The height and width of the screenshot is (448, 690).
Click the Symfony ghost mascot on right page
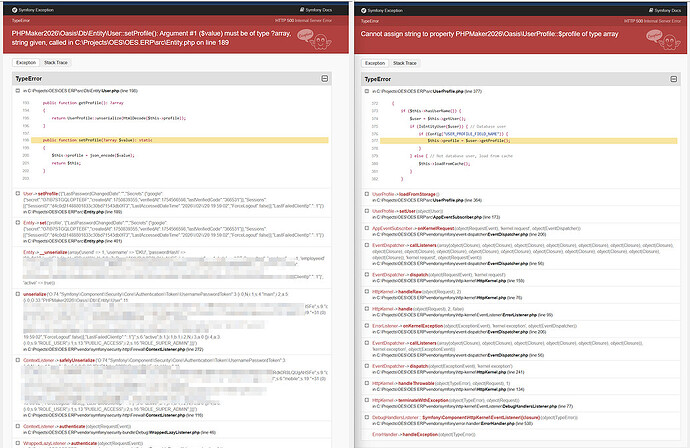click(x=661, y=36)
